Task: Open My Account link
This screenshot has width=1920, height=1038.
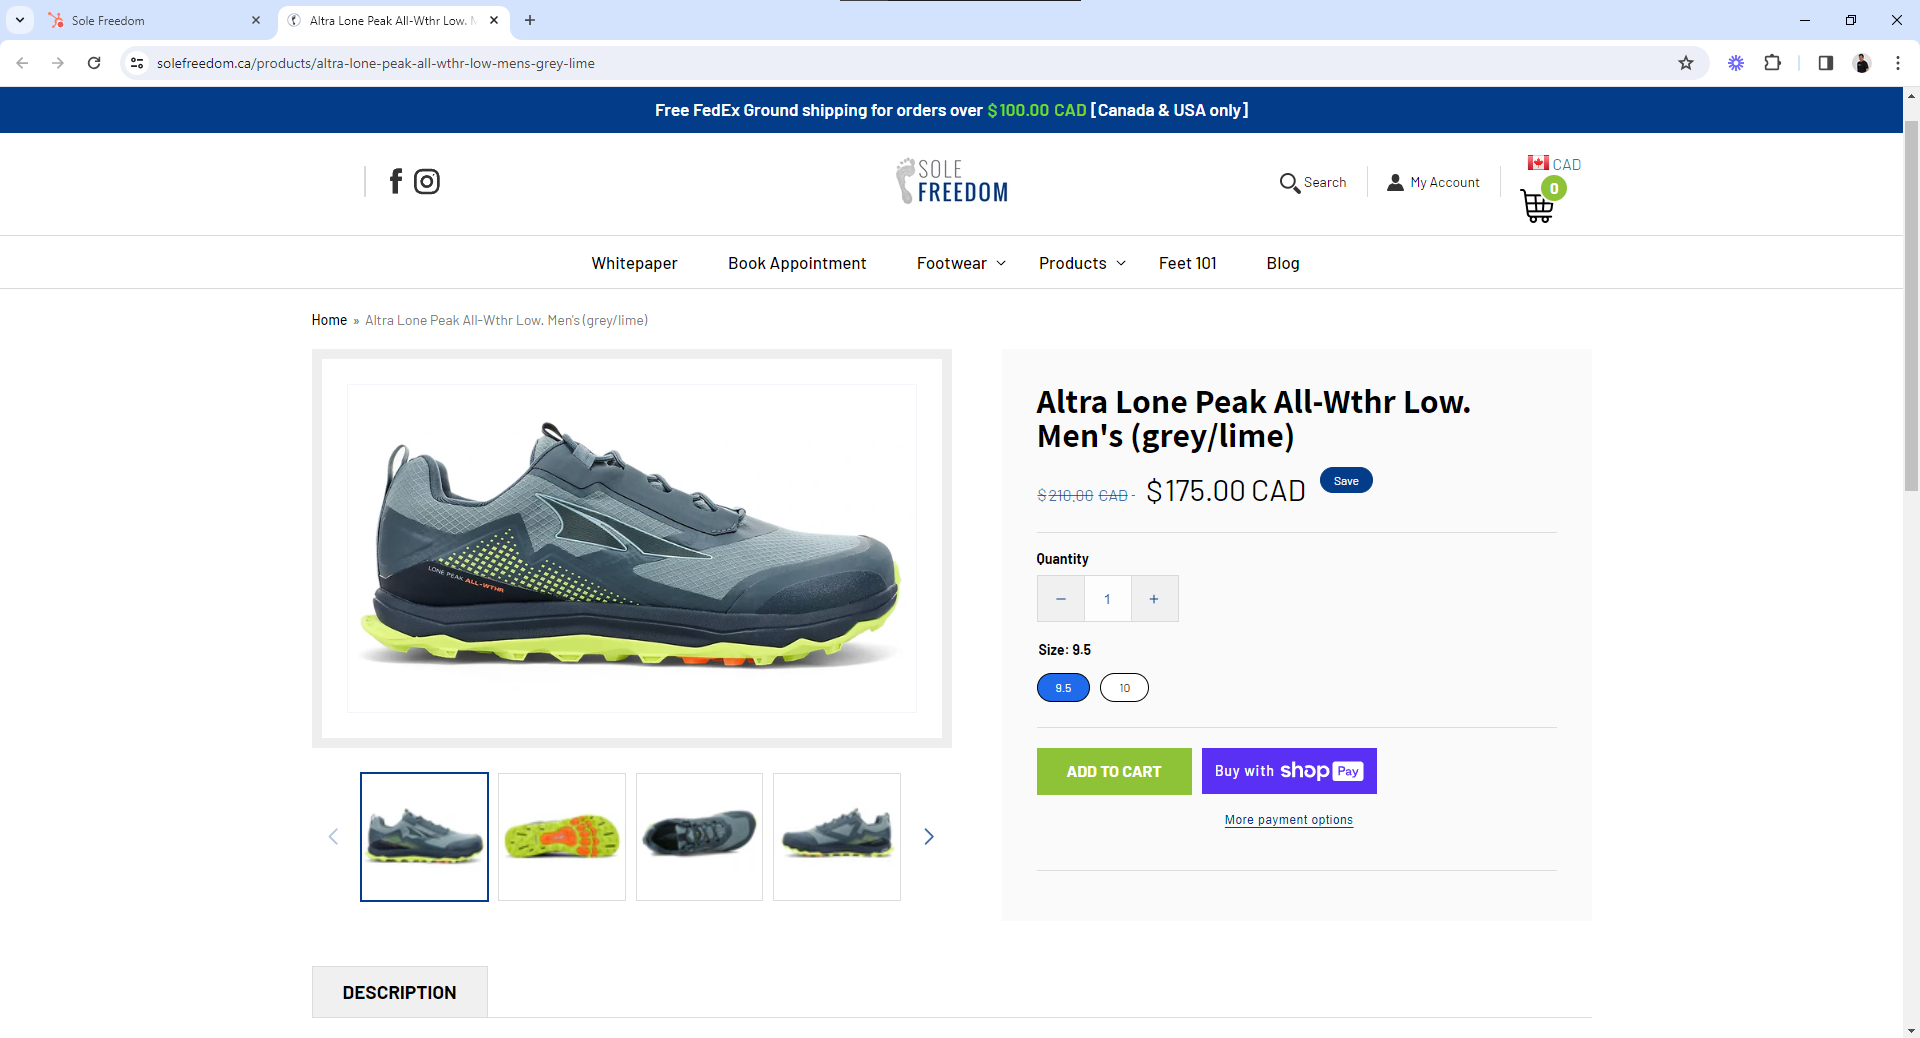Action: pyautogui.click(x=1445, y=183)
